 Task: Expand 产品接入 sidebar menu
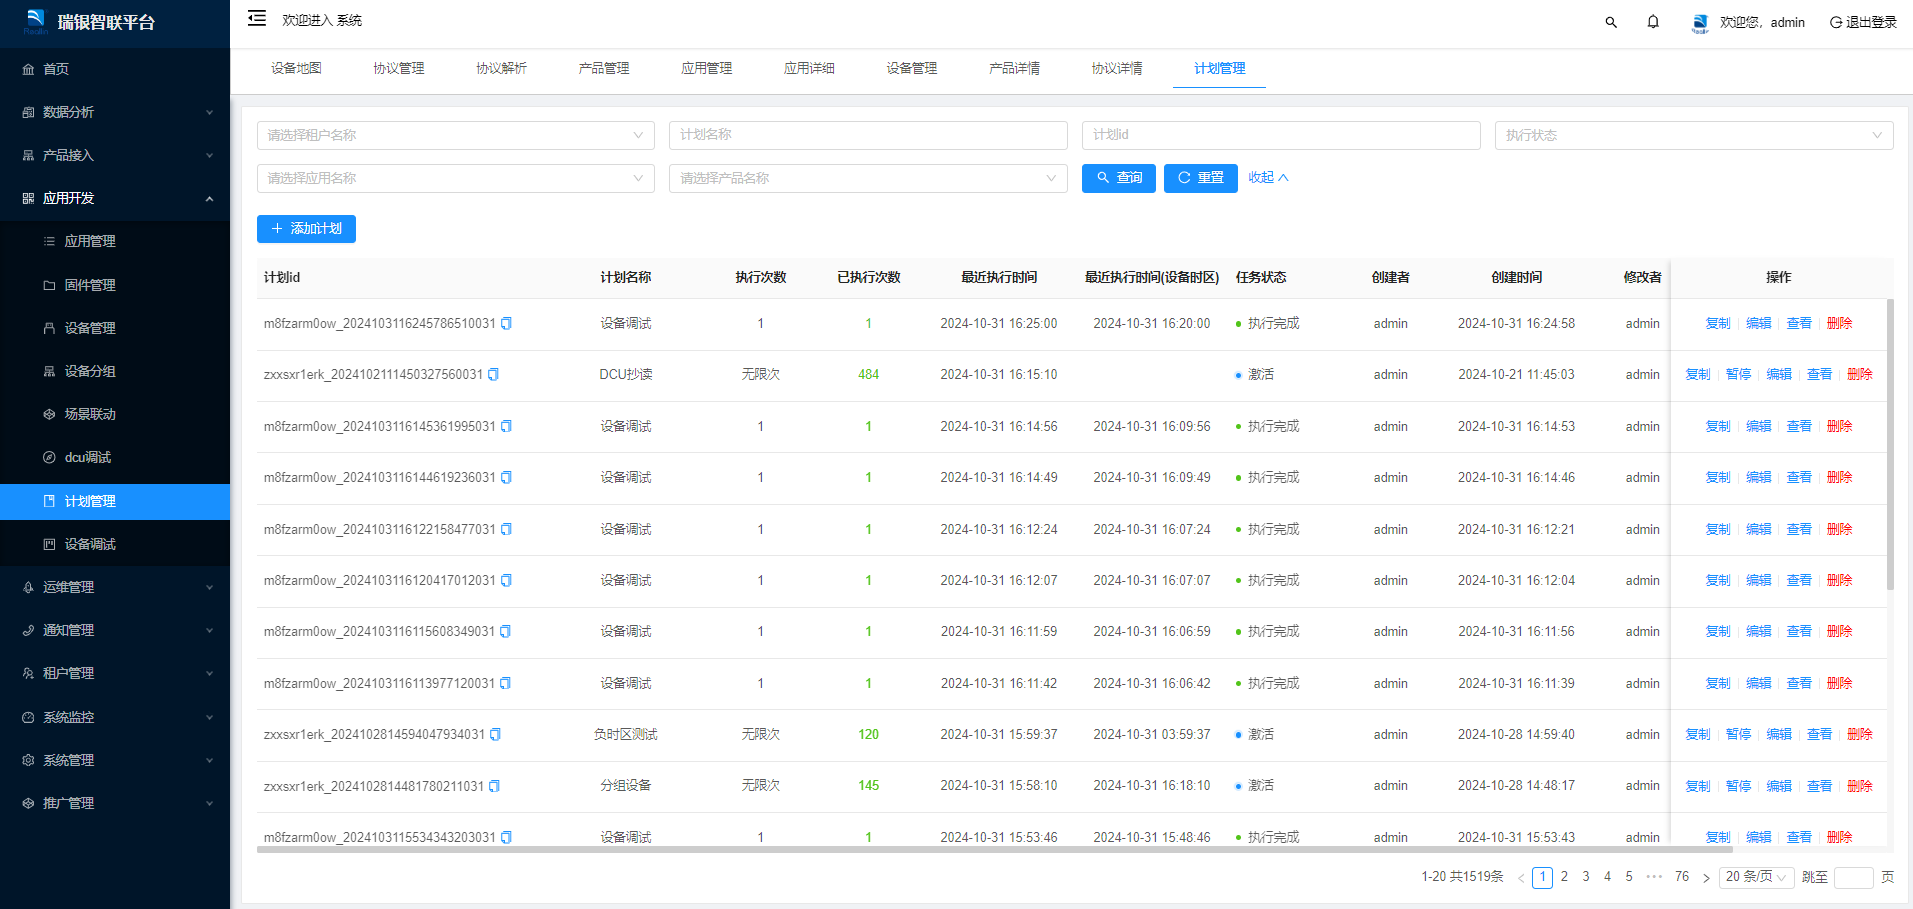click(115, 155)
